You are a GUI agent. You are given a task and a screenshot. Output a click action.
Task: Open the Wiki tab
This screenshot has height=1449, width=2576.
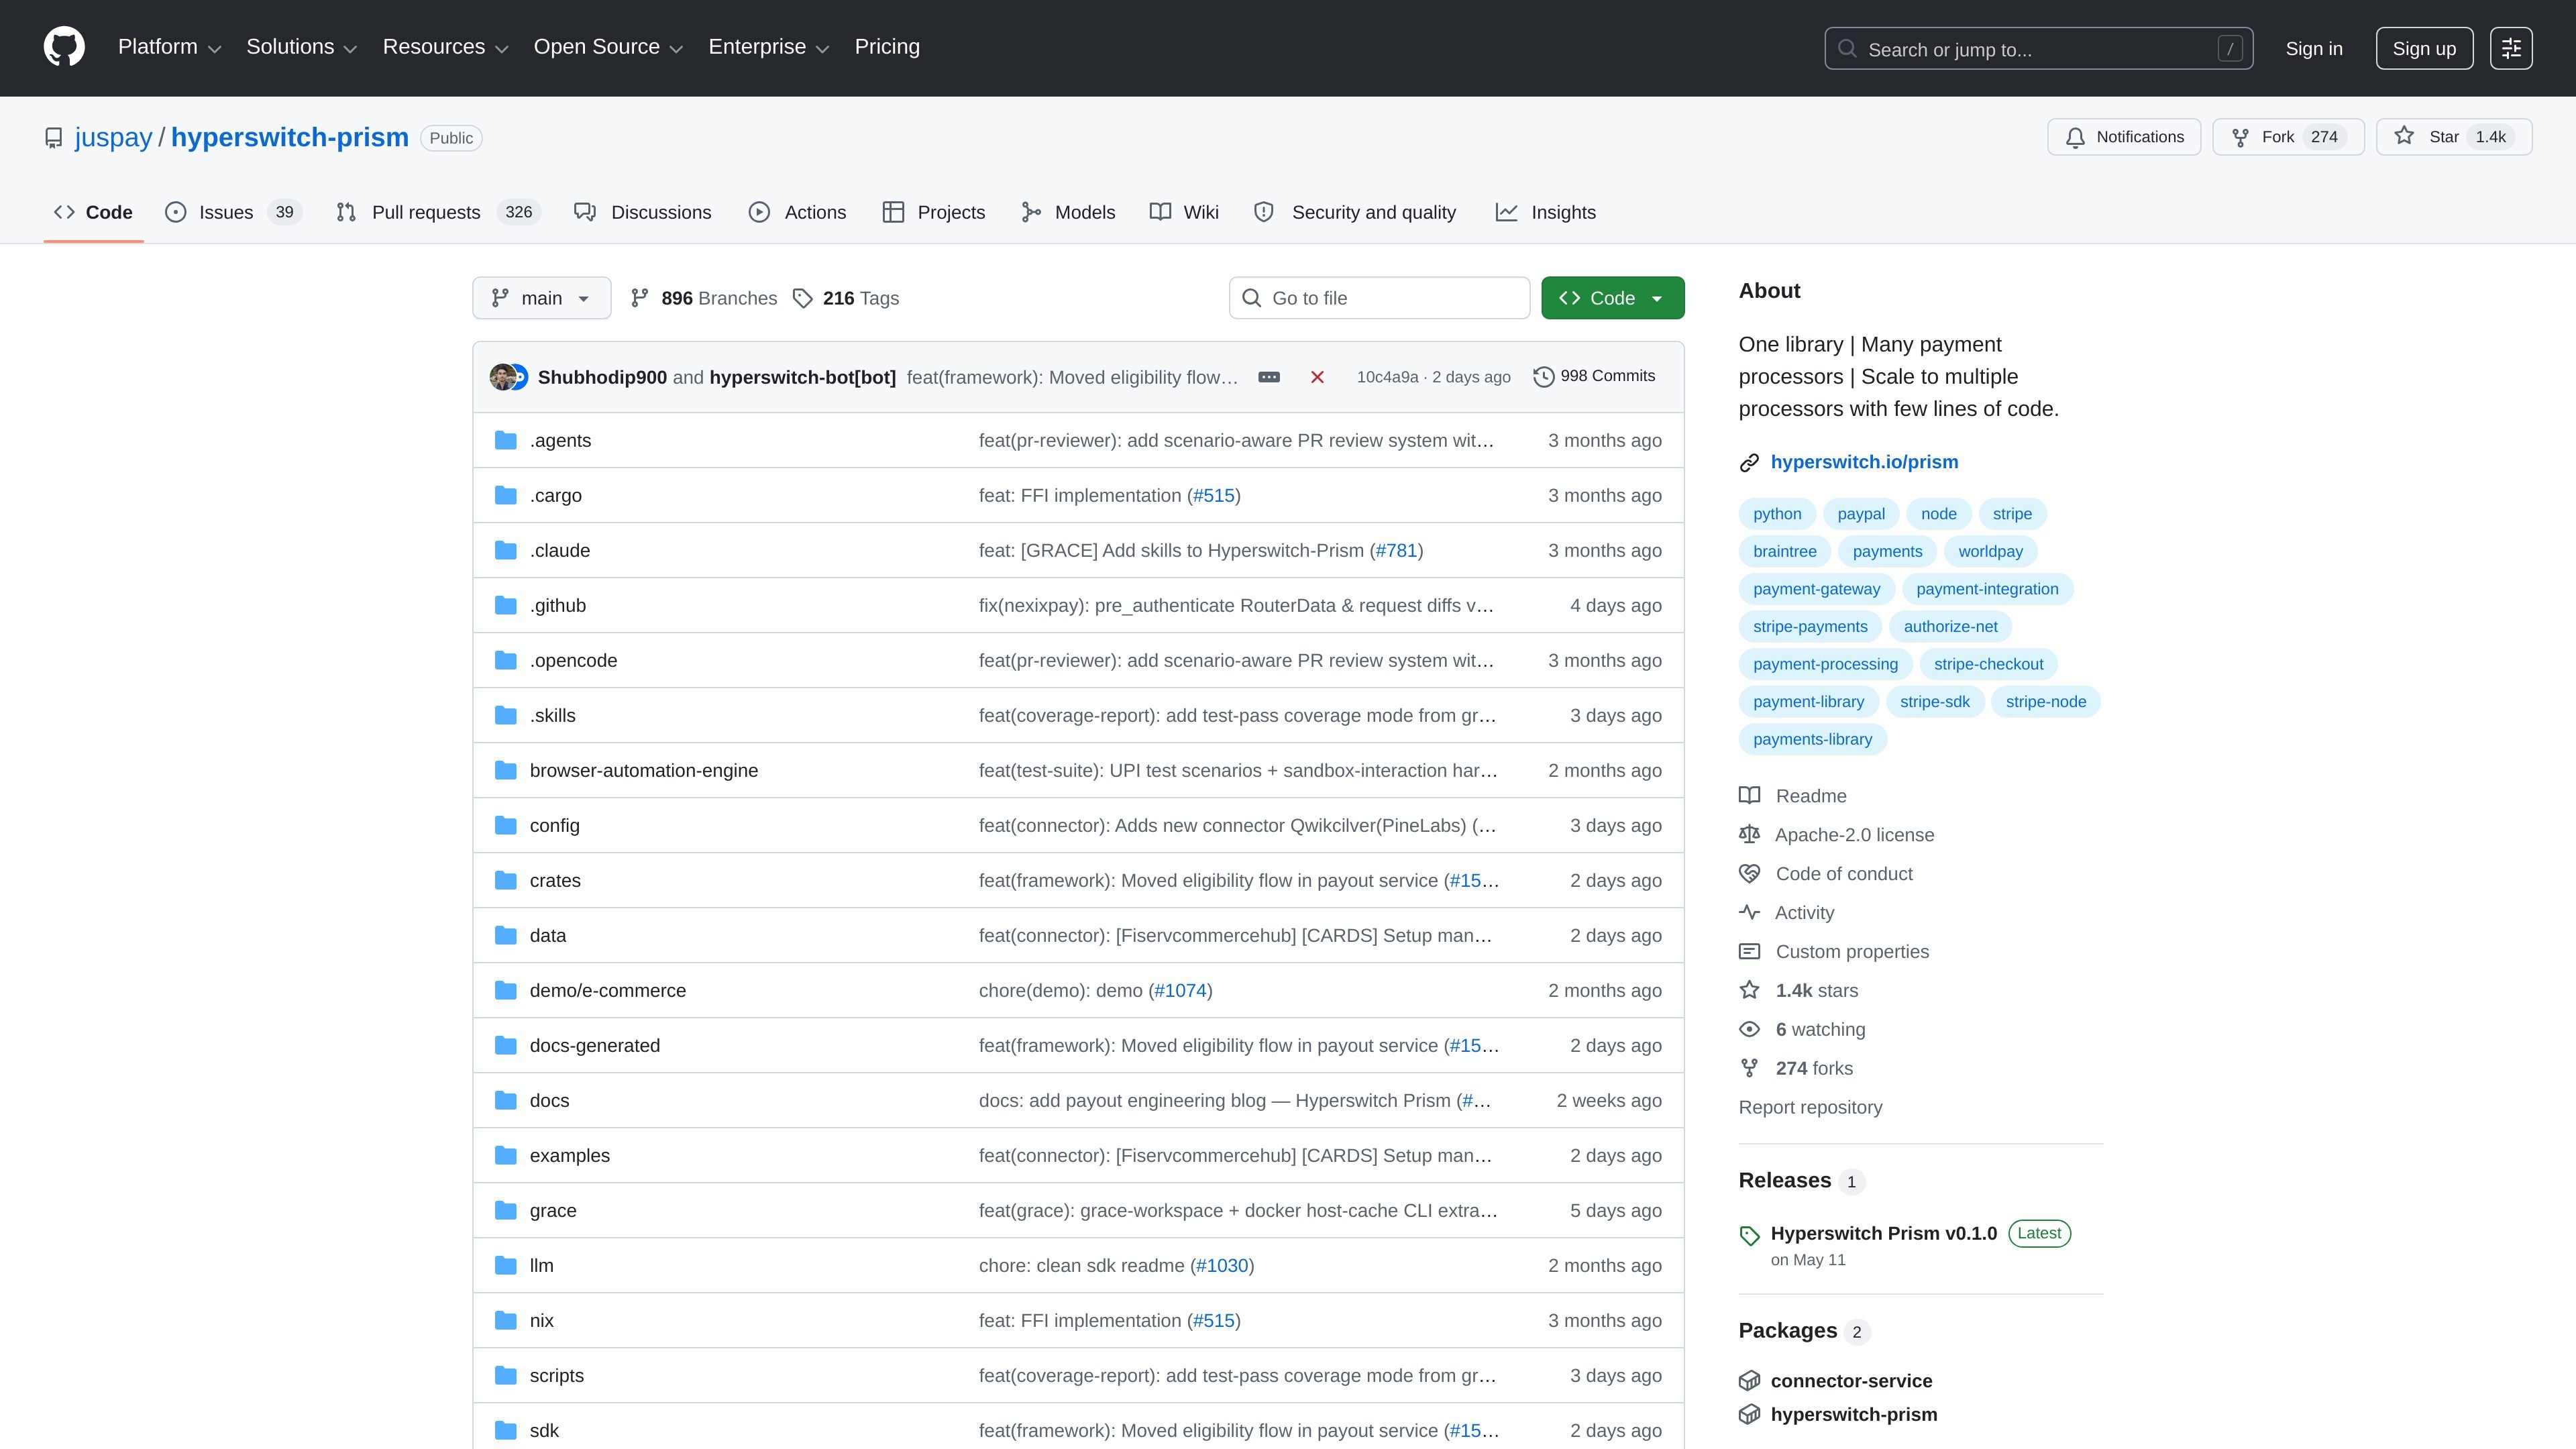[x=1185, y=212]
